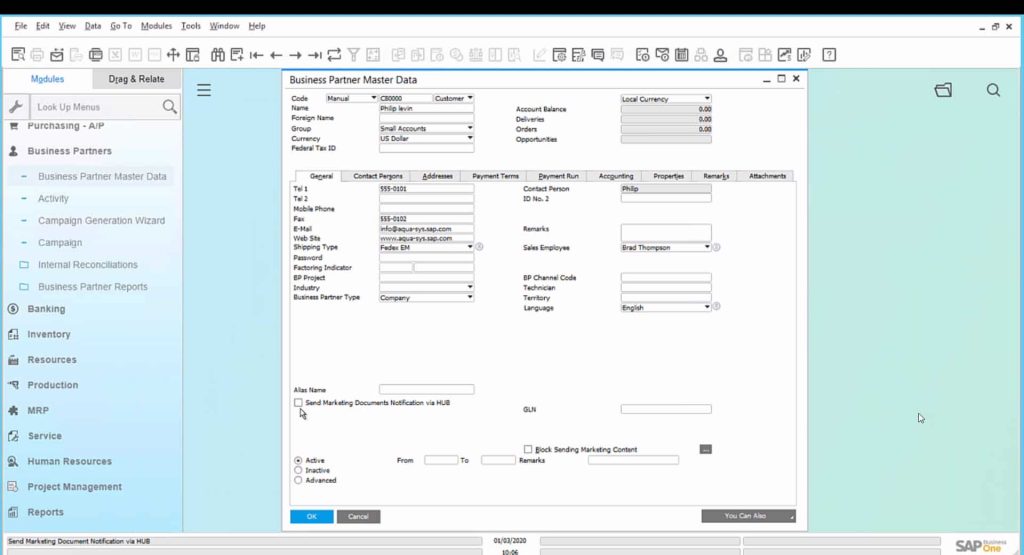Click the folder icon at top right
Screen dimensions: 1024x555
point(943,90)
